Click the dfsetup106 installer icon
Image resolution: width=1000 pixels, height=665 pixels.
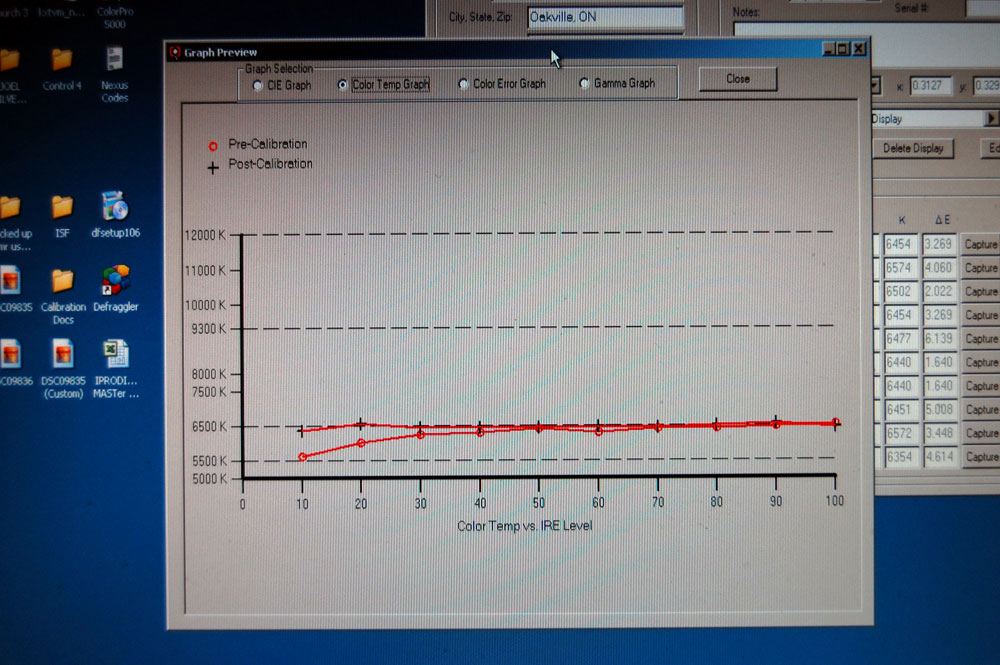point(115,207)
